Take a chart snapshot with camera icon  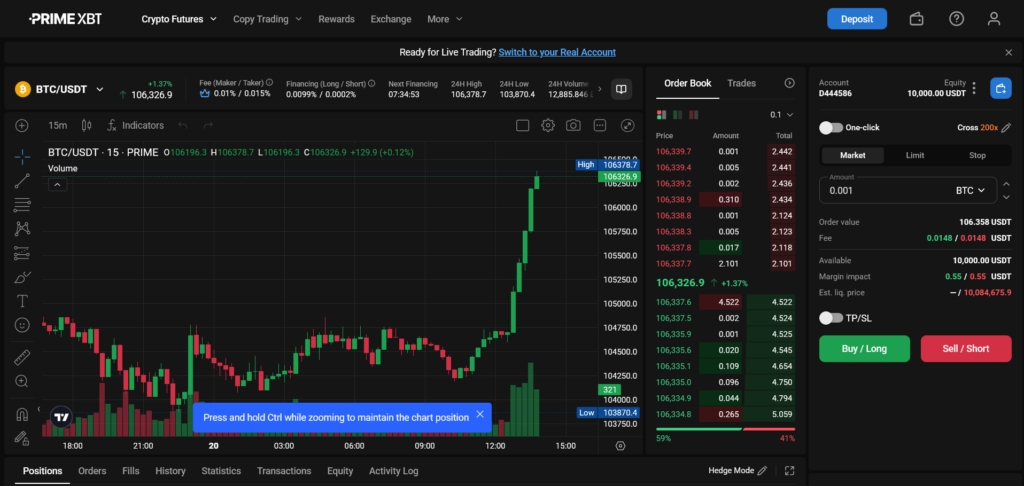(573, 125)
